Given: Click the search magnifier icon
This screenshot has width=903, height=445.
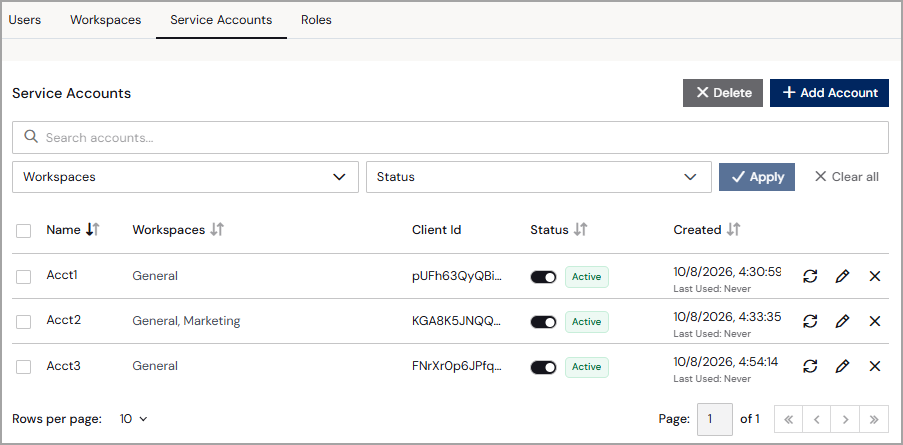Looking at the screenshot, I should point(31,137).
